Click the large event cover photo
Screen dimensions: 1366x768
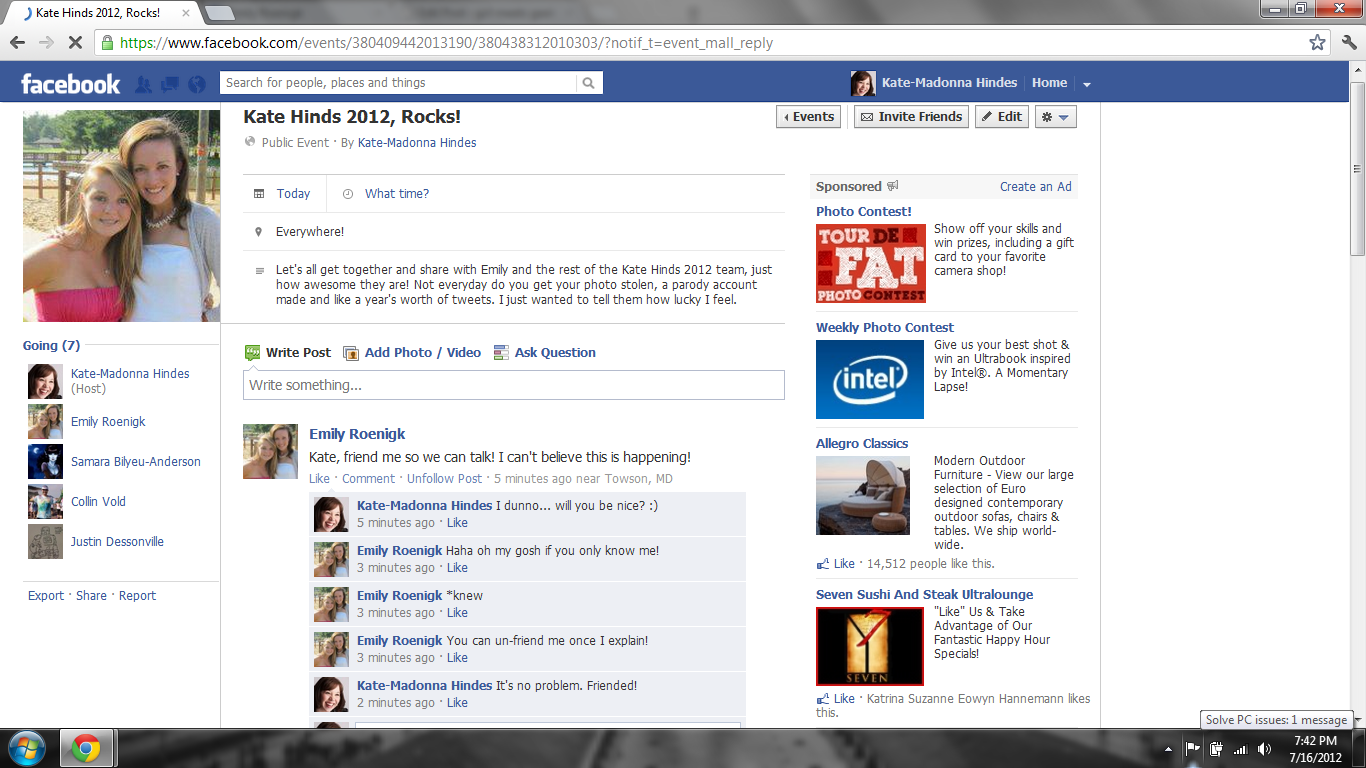122,216
